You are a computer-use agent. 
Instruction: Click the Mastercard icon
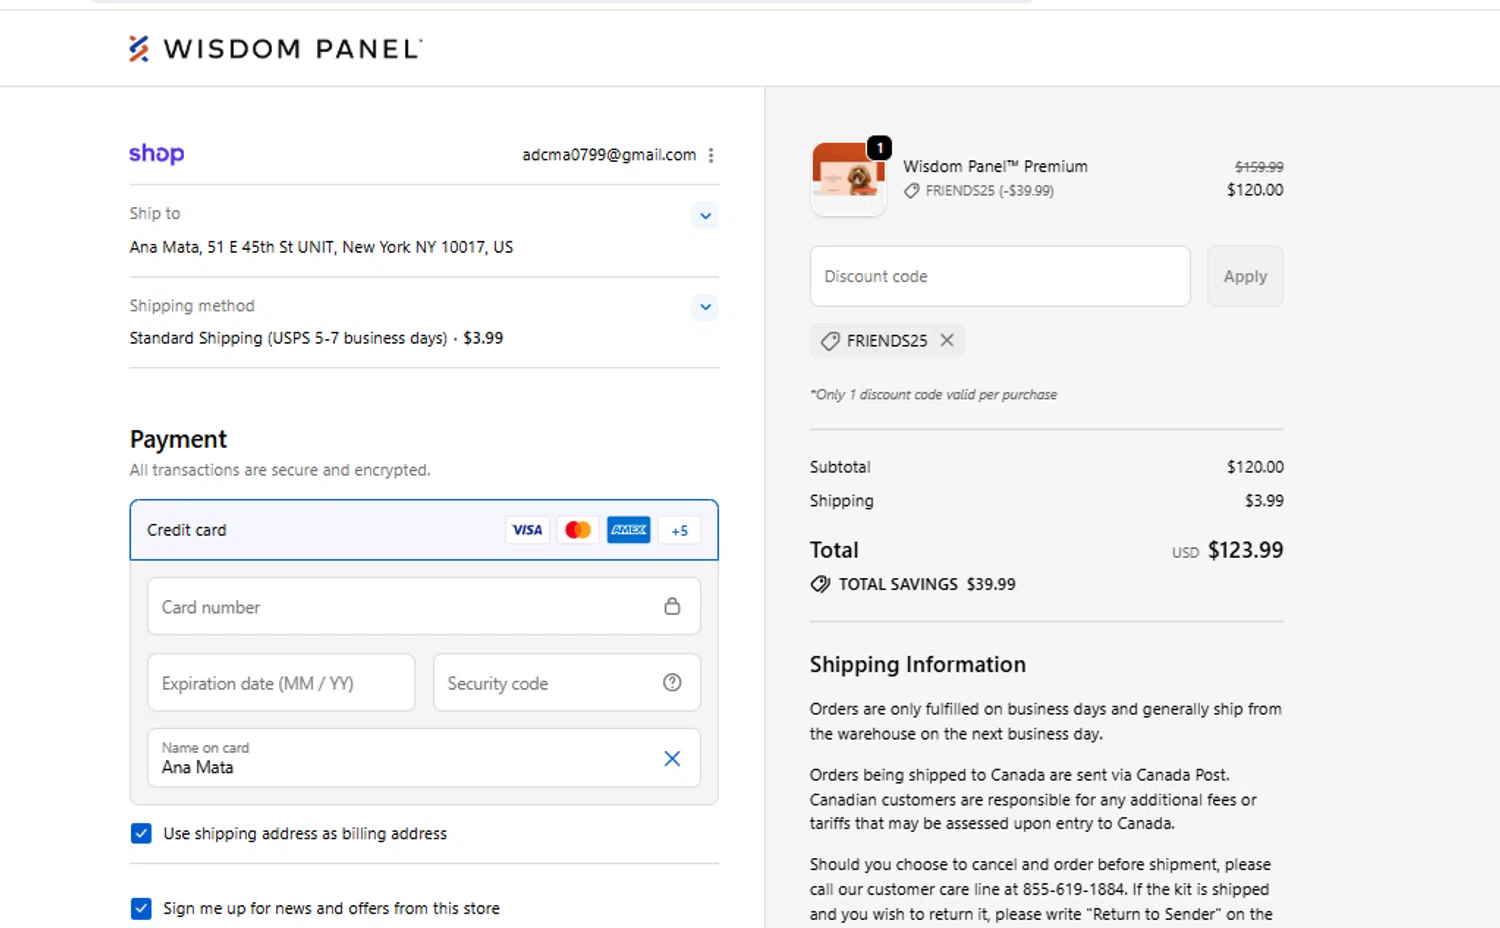(578, 530)
